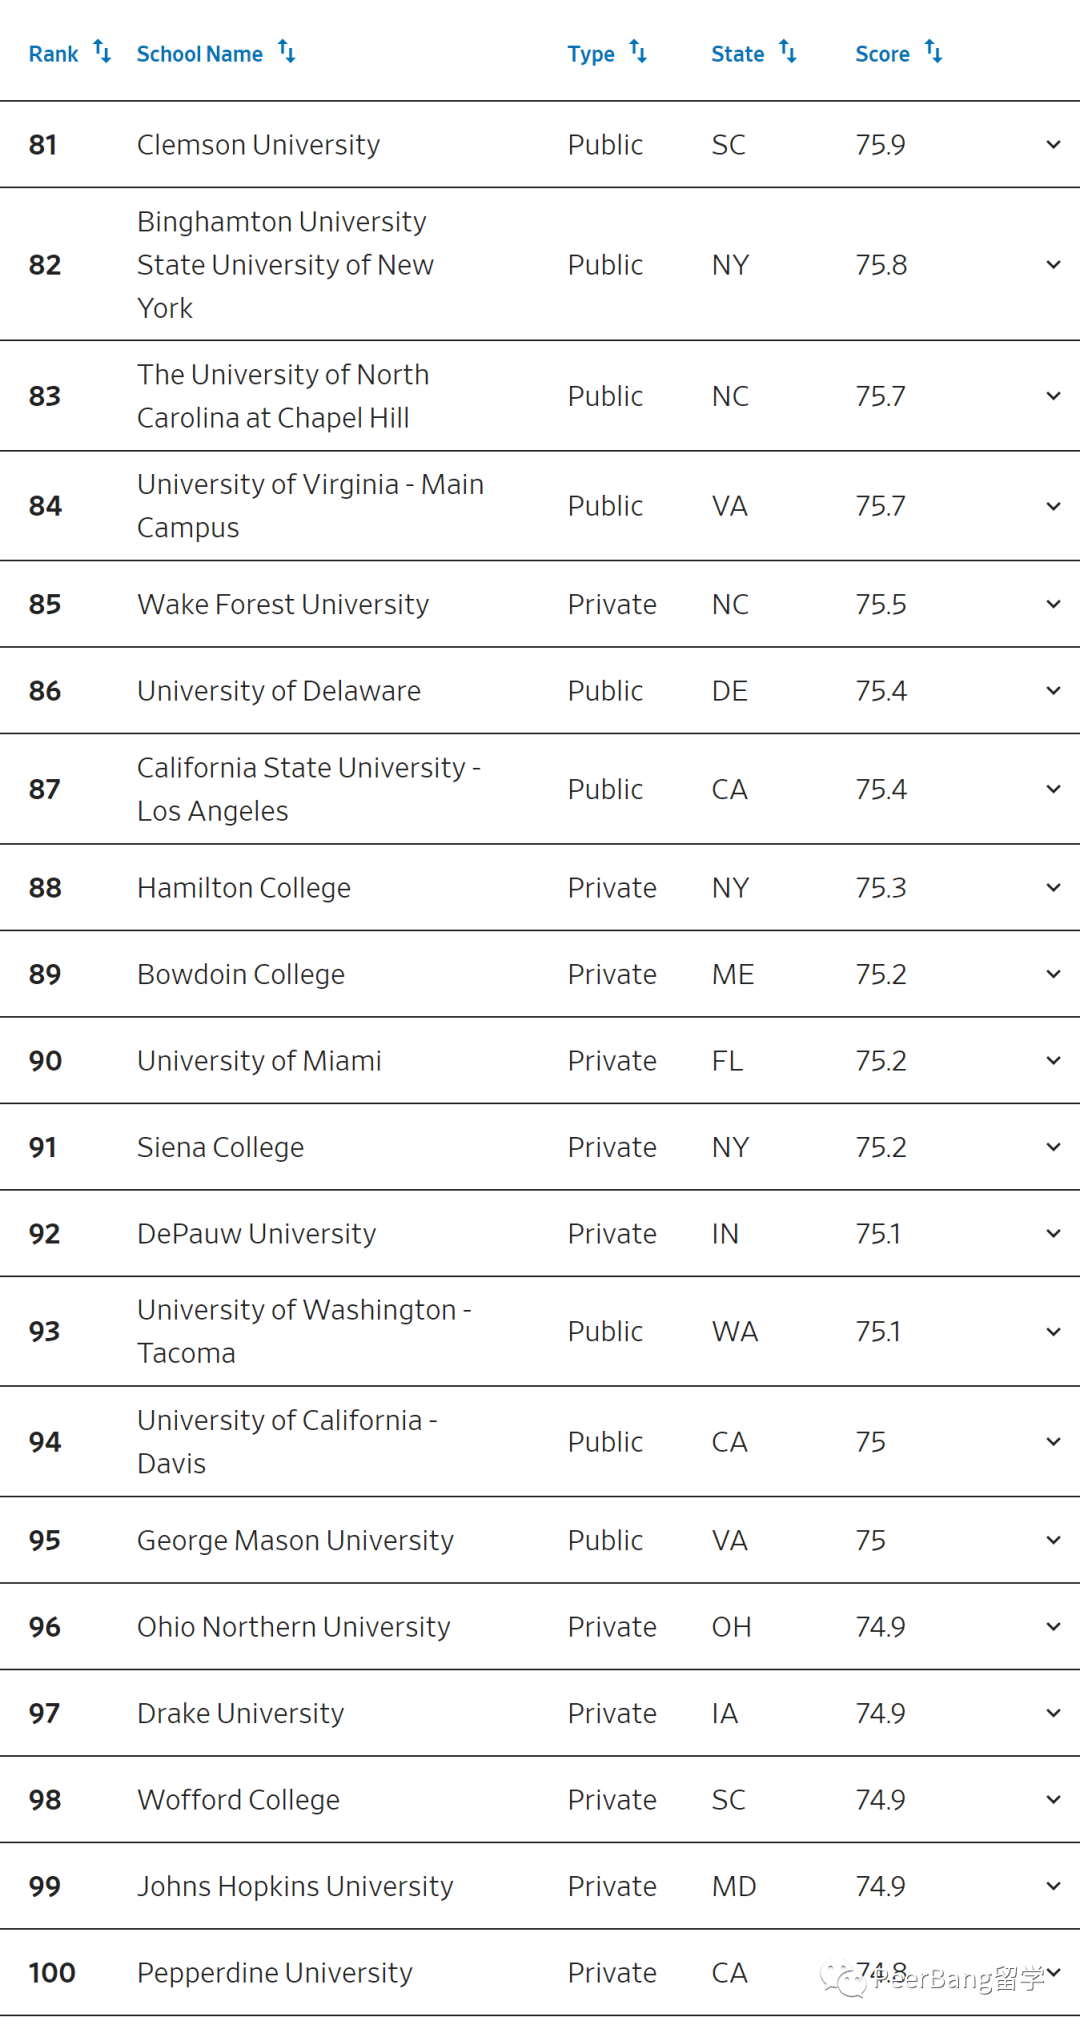Image resolution: width=1080 pixels, height=2029 pixels.
Task: Expand the DePauw University row chevron
Action: point(1053,1234)
